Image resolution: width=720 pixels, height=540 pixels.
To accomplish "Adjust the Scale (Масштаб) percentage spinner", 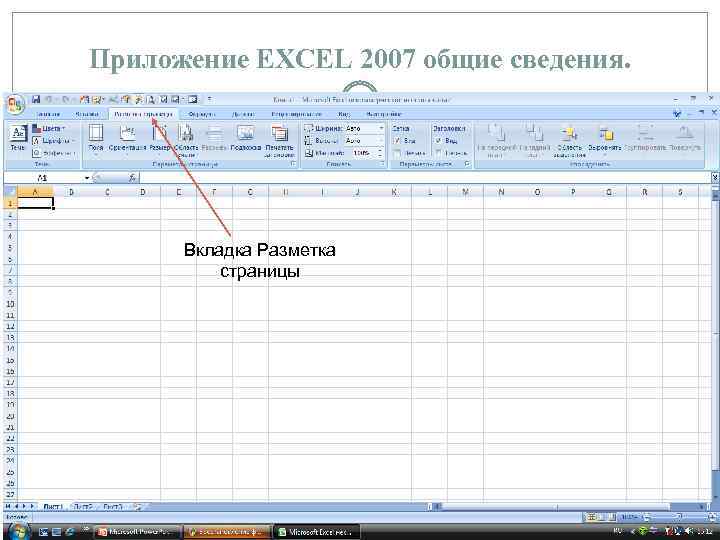I will (x=380, y=152).
